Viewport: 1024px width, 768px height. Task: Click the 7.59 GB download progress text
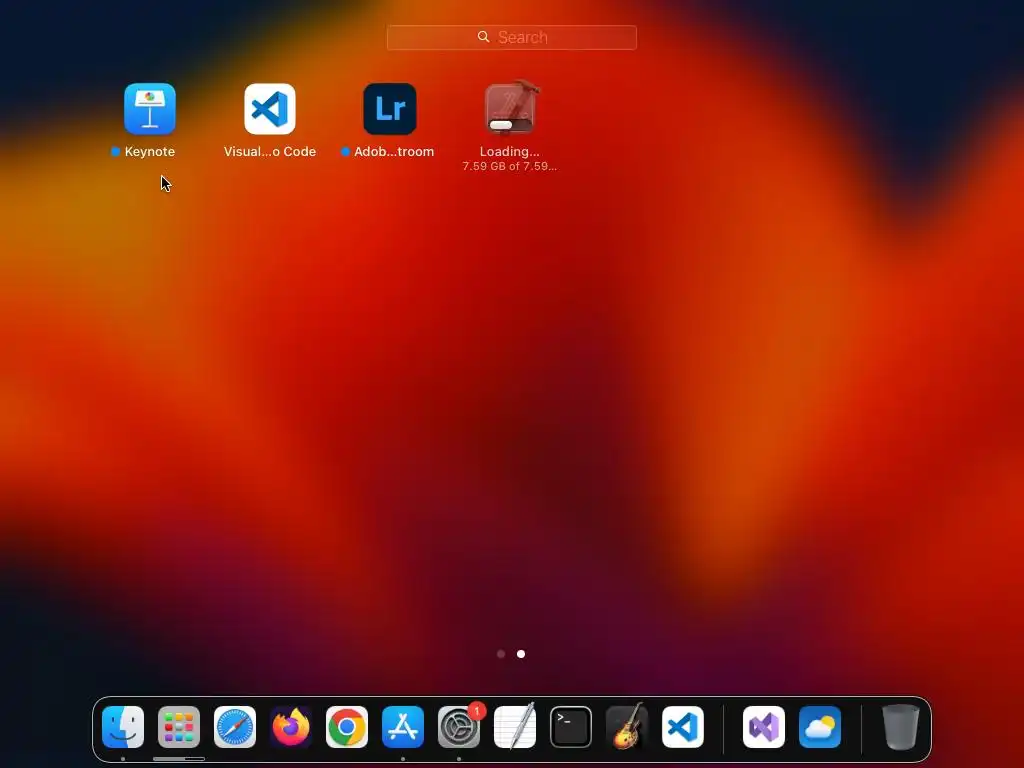tap(509, 166)
